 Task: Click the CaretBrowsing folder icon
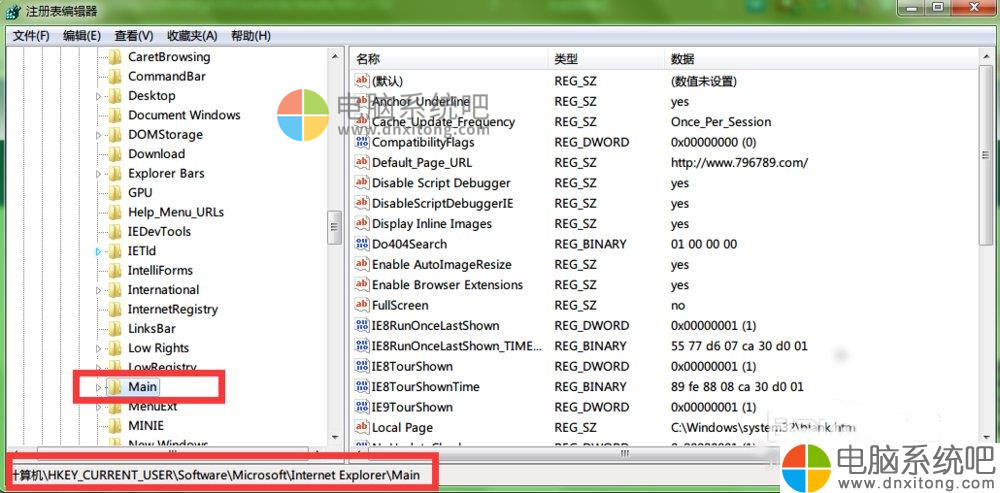click(x=115, y=57)
